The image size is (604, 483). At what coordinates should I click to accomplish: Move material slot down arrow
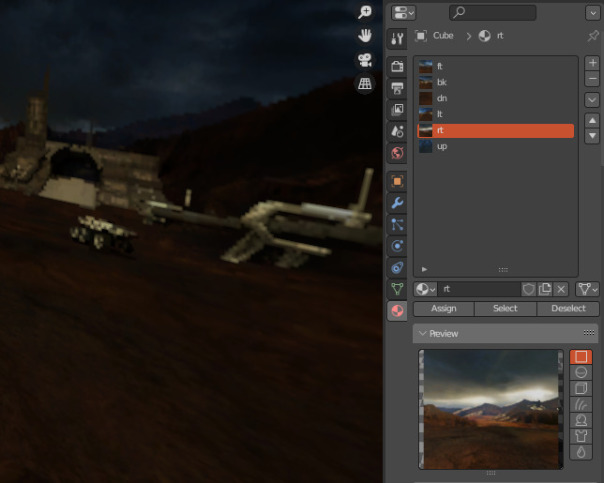(592, 136)
